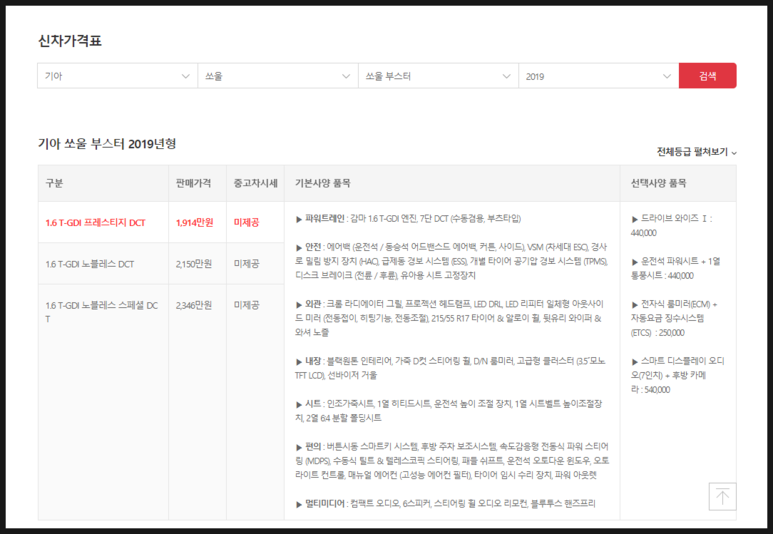This screenshot has width=773, height=534.
Task: Select the 1.6 T-GDI 노블레스 스페셜 DCT row
Action: [103, 312]
